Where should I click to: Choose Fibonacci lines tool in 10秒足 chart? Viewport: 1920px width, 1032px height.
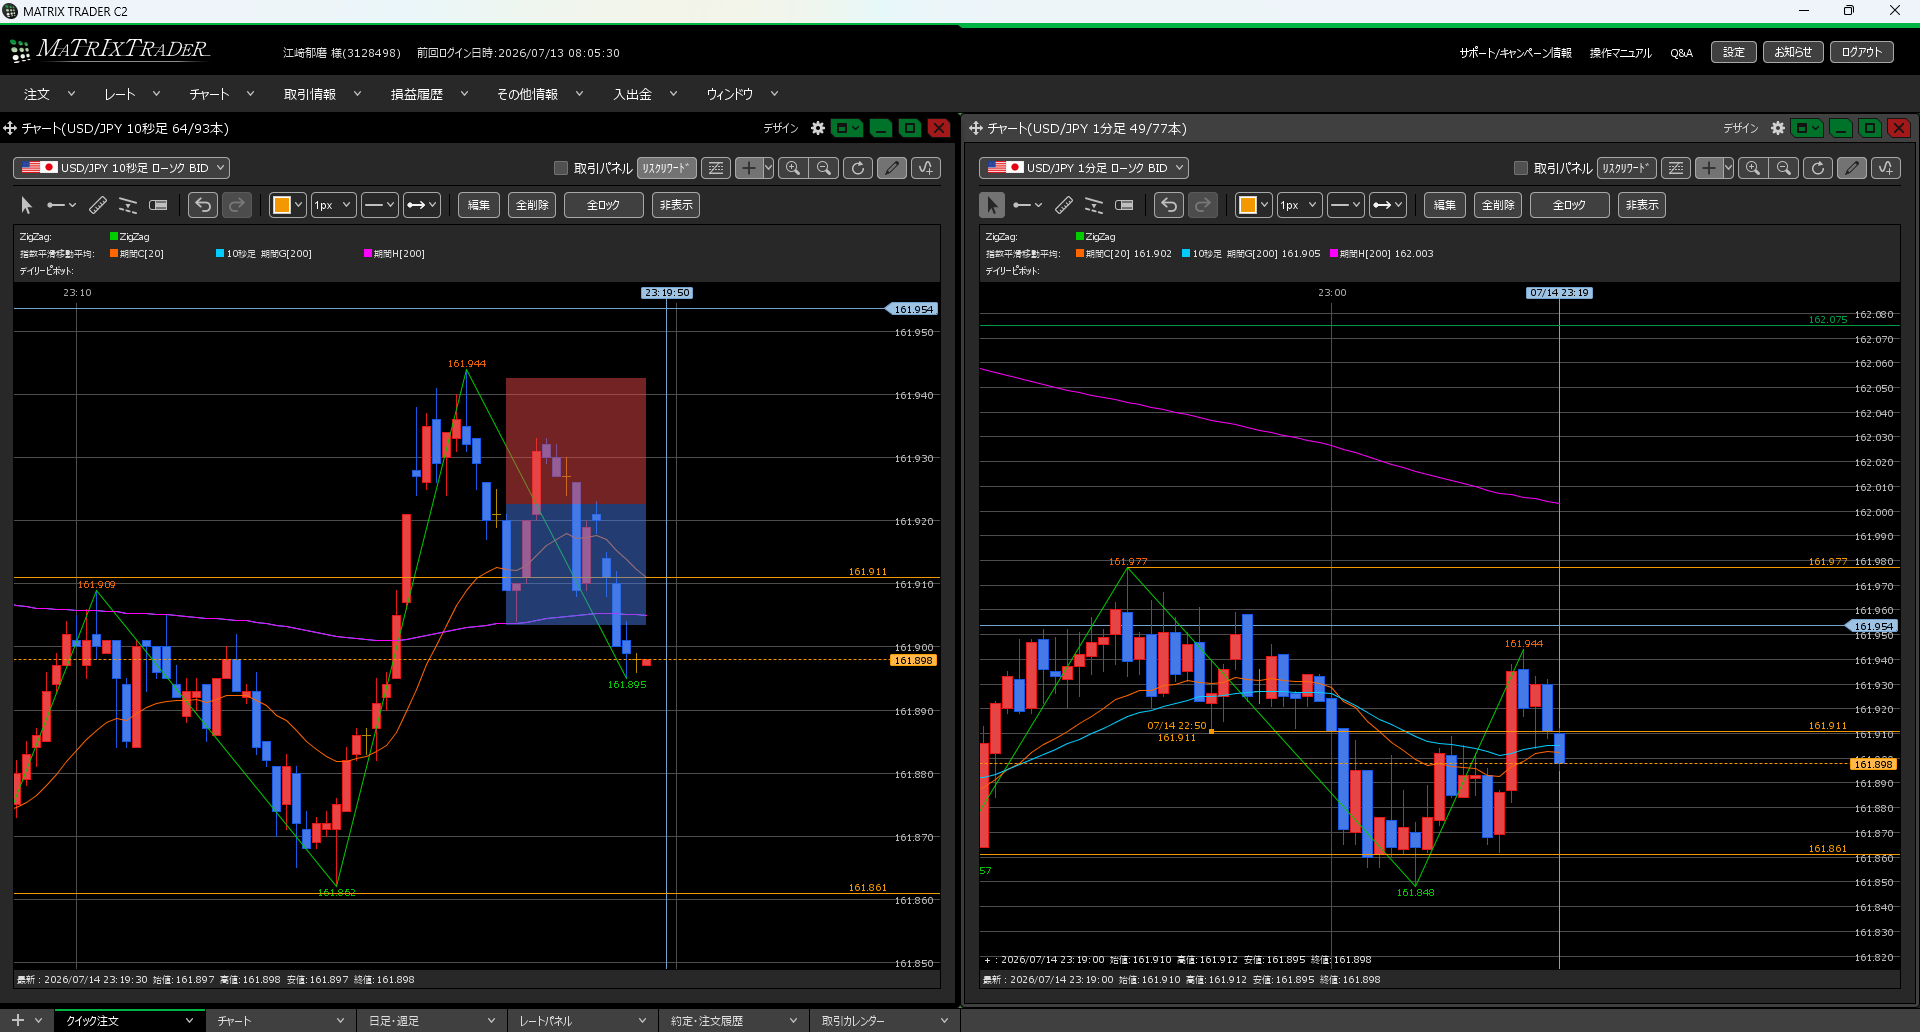tap(128, 205)
